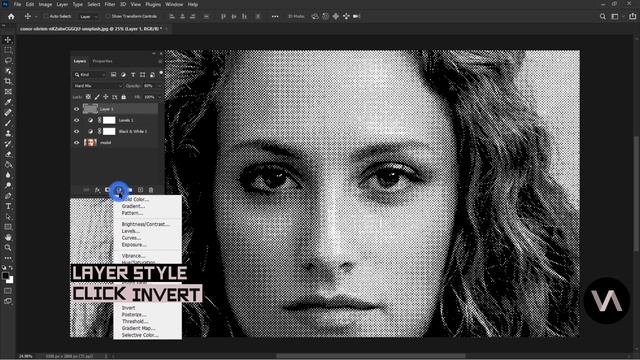
Task: Select the Brush tool
Action: (8, 123)
